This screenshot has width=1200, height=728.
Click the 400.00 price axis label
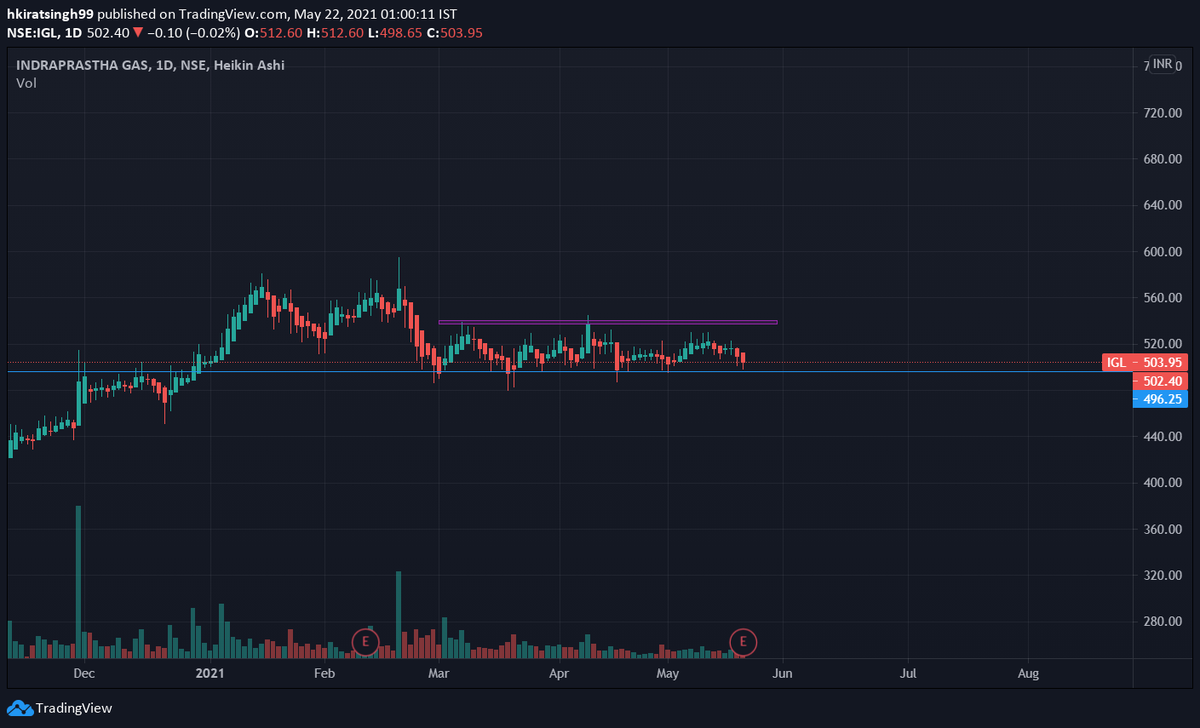click(1163, 483)
